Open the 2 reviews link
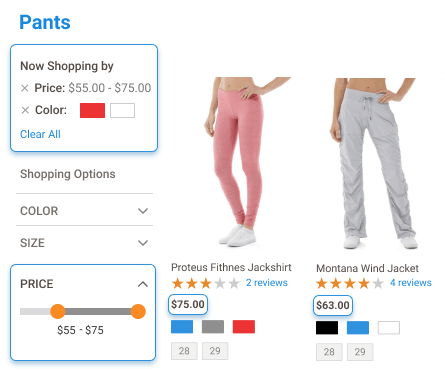The height and width of the screenshot is (380, 445). (x=267, y=283)
